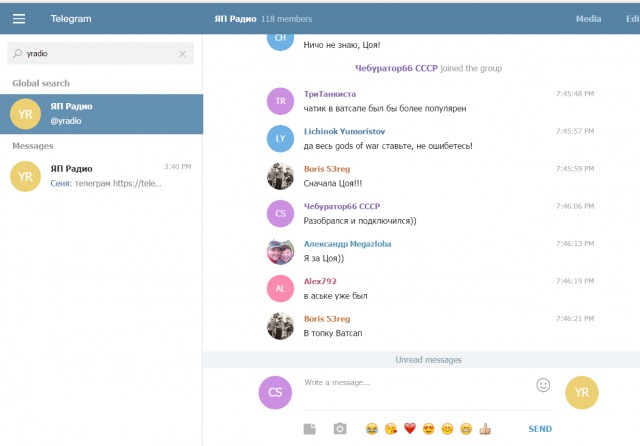
Task: Click message 'Сначала Цоя!!!'
Action: click(333, 184)
